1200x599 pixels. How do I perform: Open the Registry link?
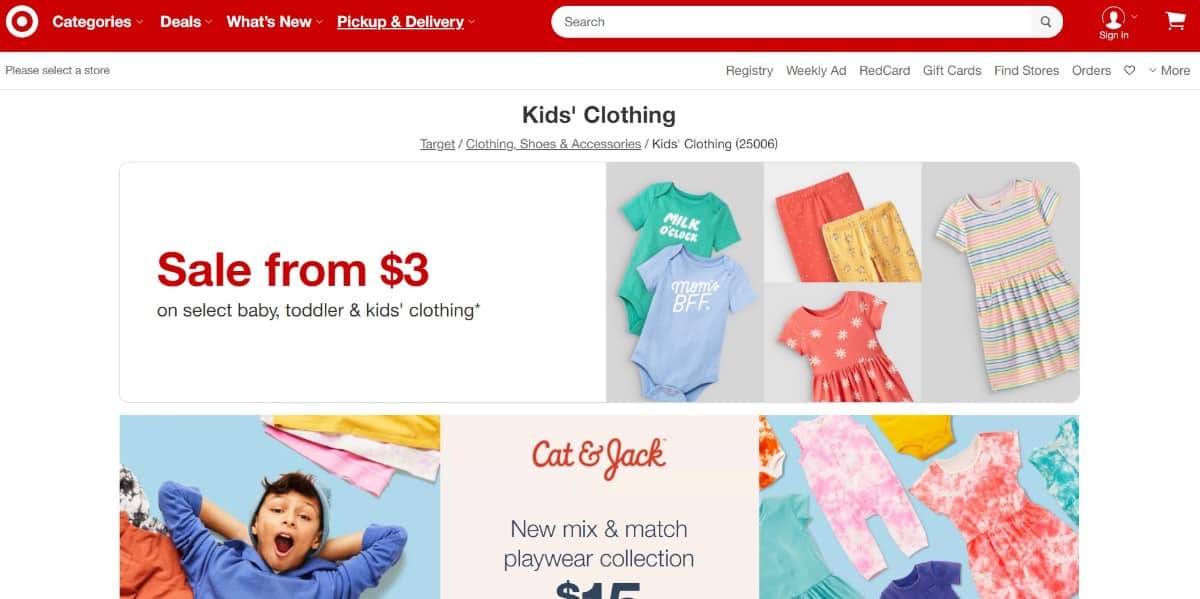click(x=749, y=71)
